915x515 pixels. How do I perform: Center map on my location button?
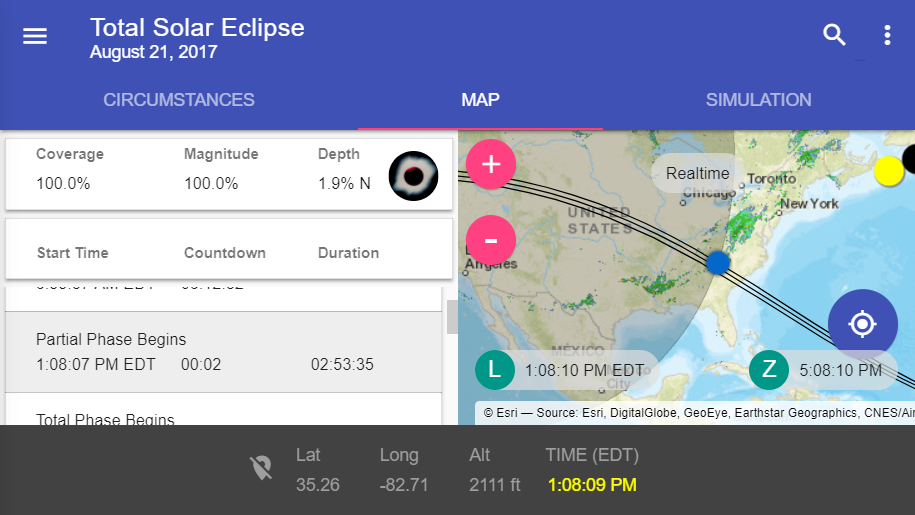point(862,324)
